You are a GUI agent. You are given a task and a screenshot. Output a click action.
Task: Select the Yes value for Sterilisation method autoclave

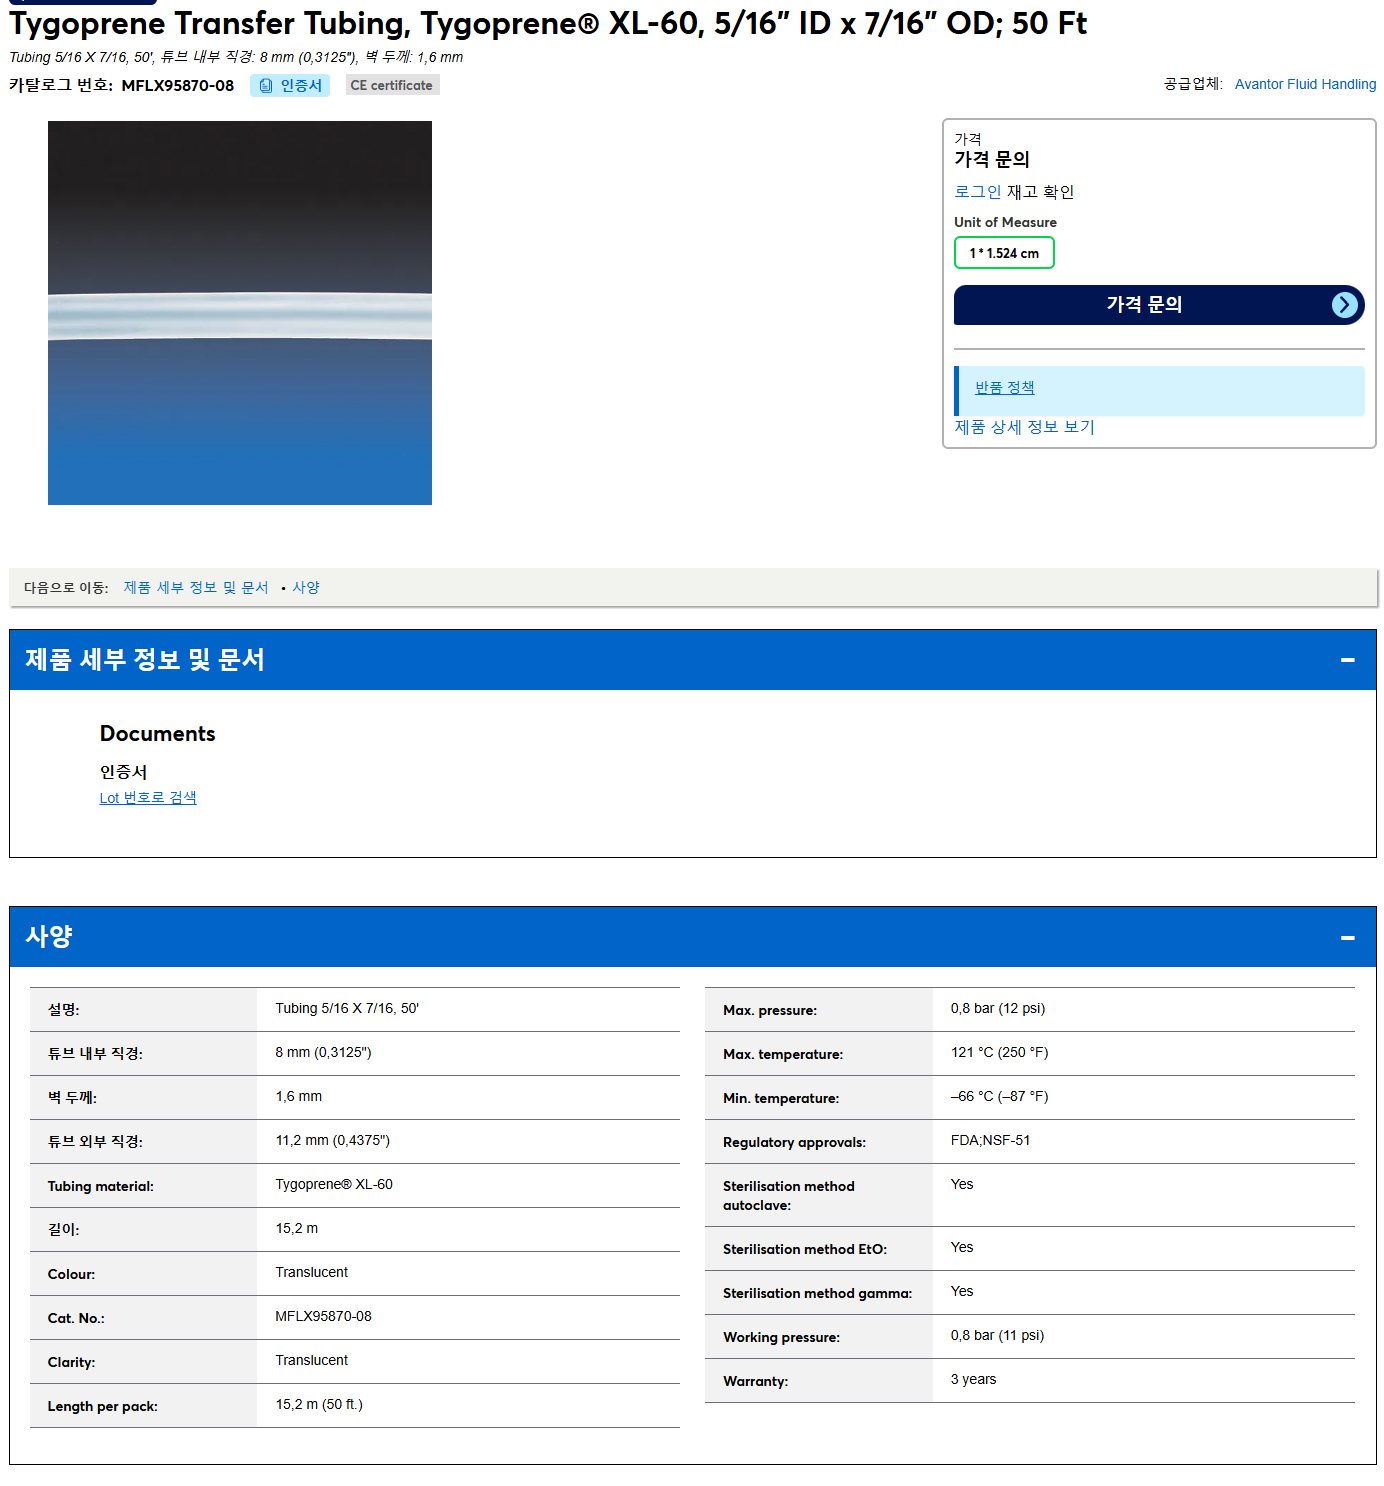pos(962,1185)
